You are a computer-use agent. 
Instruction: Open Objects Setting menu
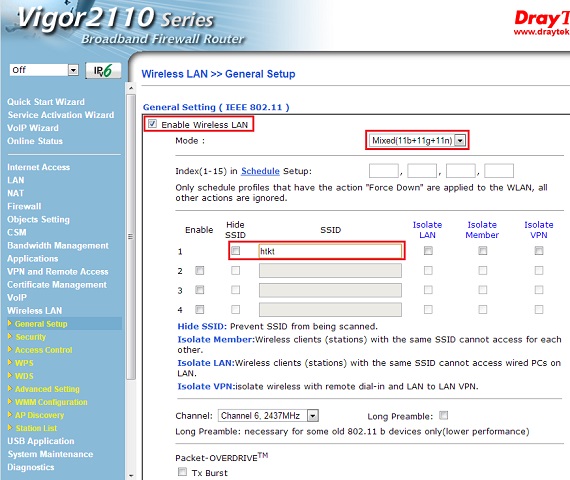click(x=38, y=220)
